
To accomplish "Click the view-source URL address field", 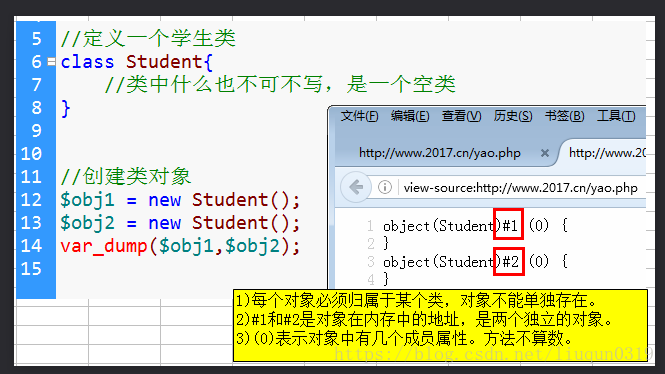I will coord(520,187).
